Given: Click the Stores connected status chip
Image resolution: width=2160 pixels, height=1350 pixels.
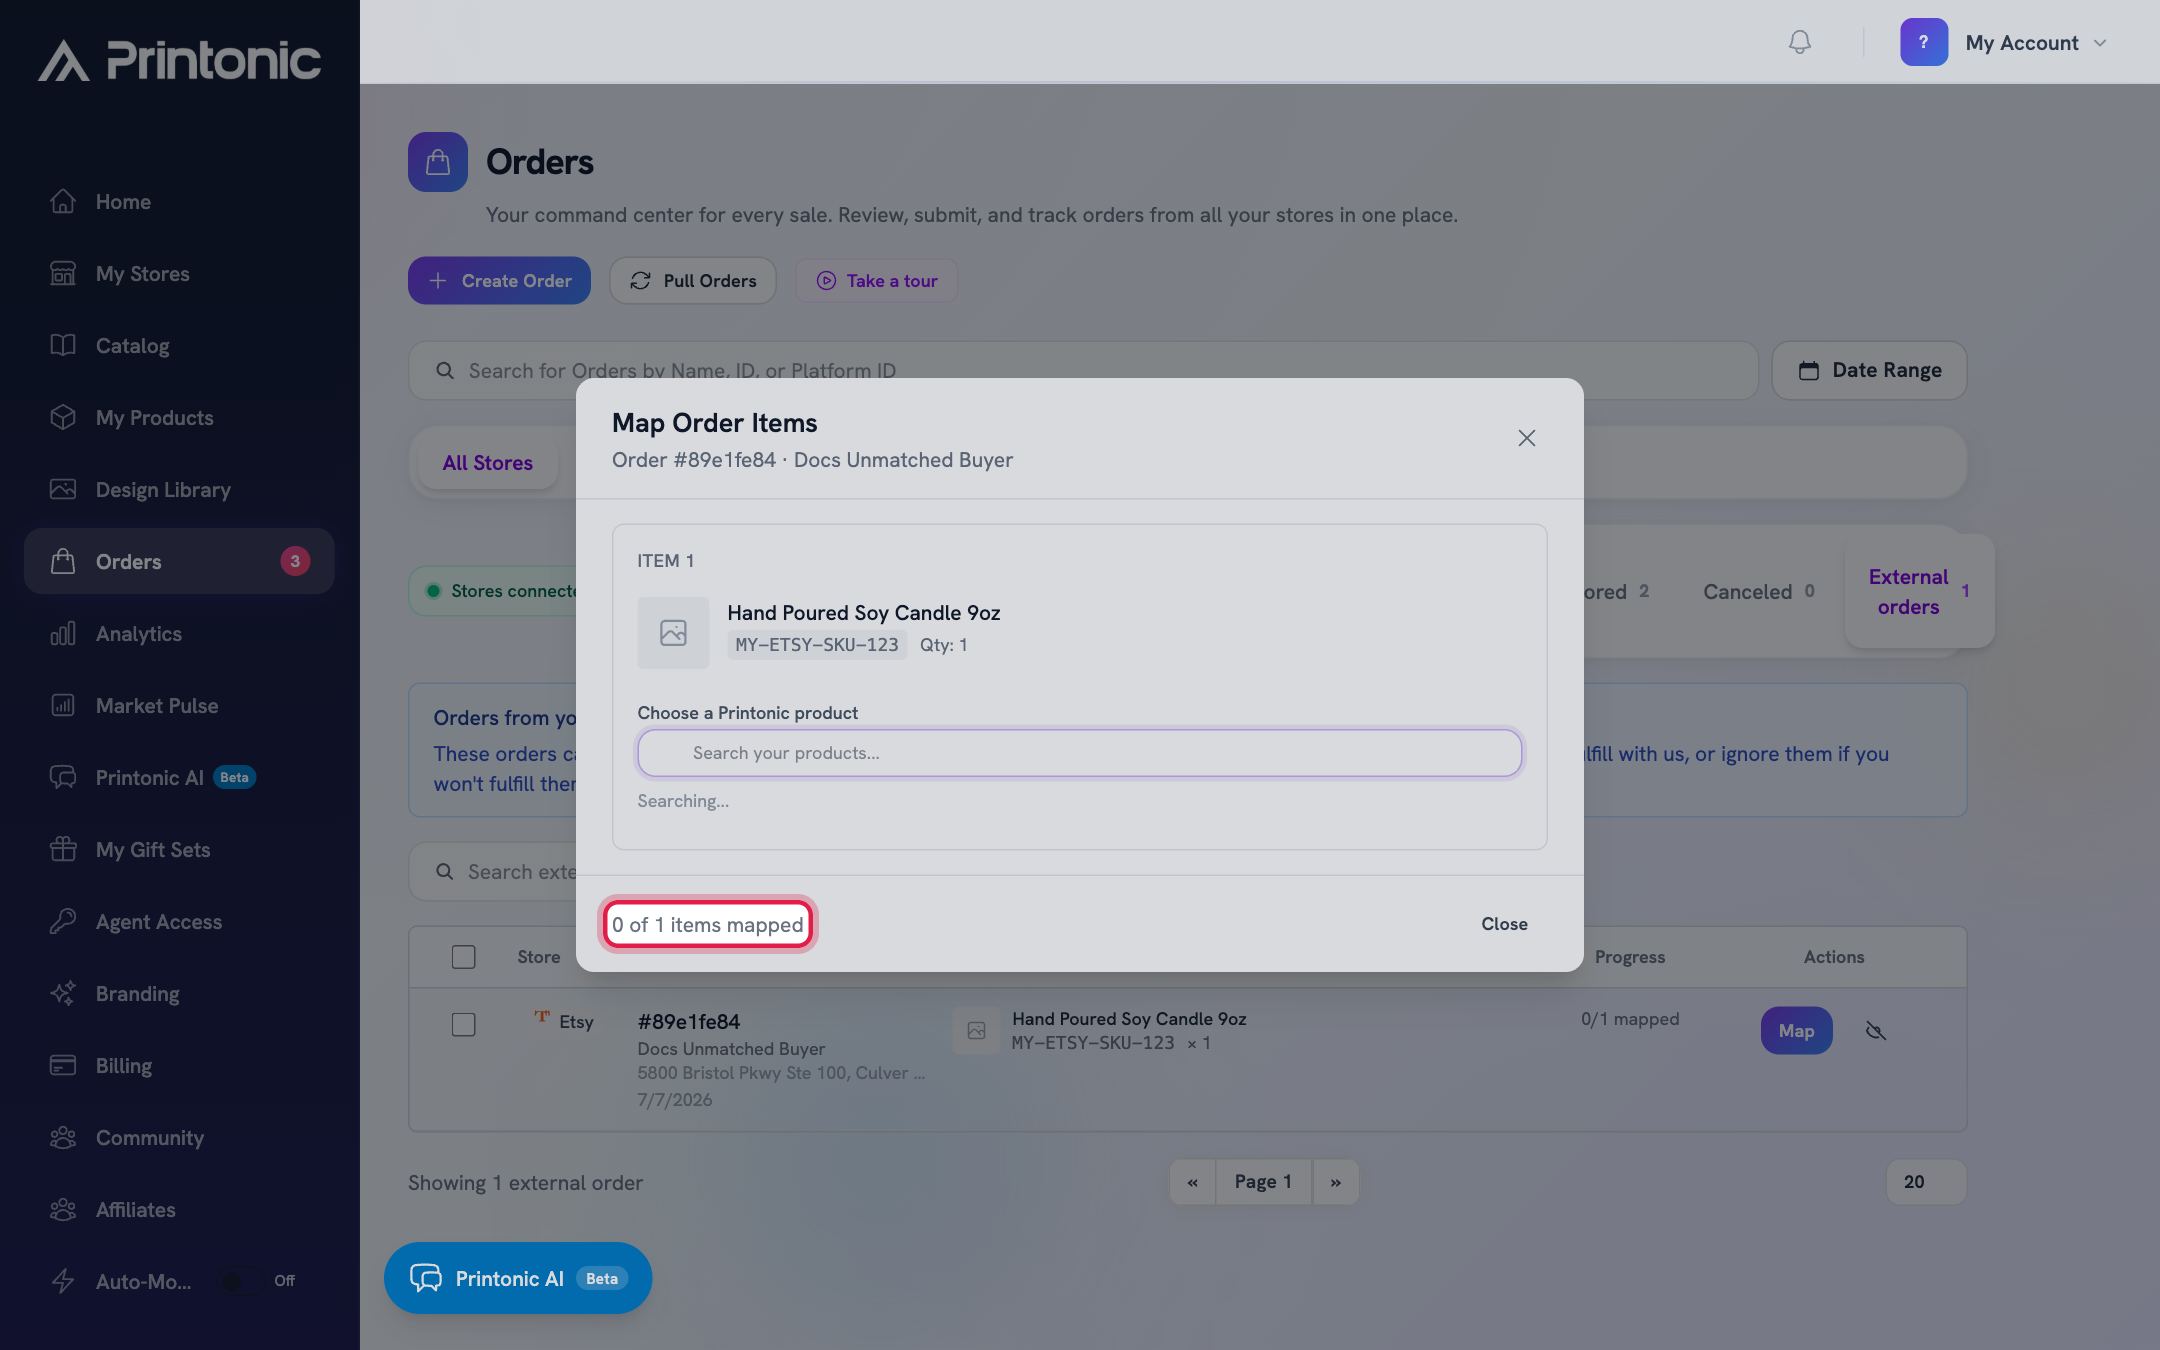Looking at the screenshot, I should [494, 591].
